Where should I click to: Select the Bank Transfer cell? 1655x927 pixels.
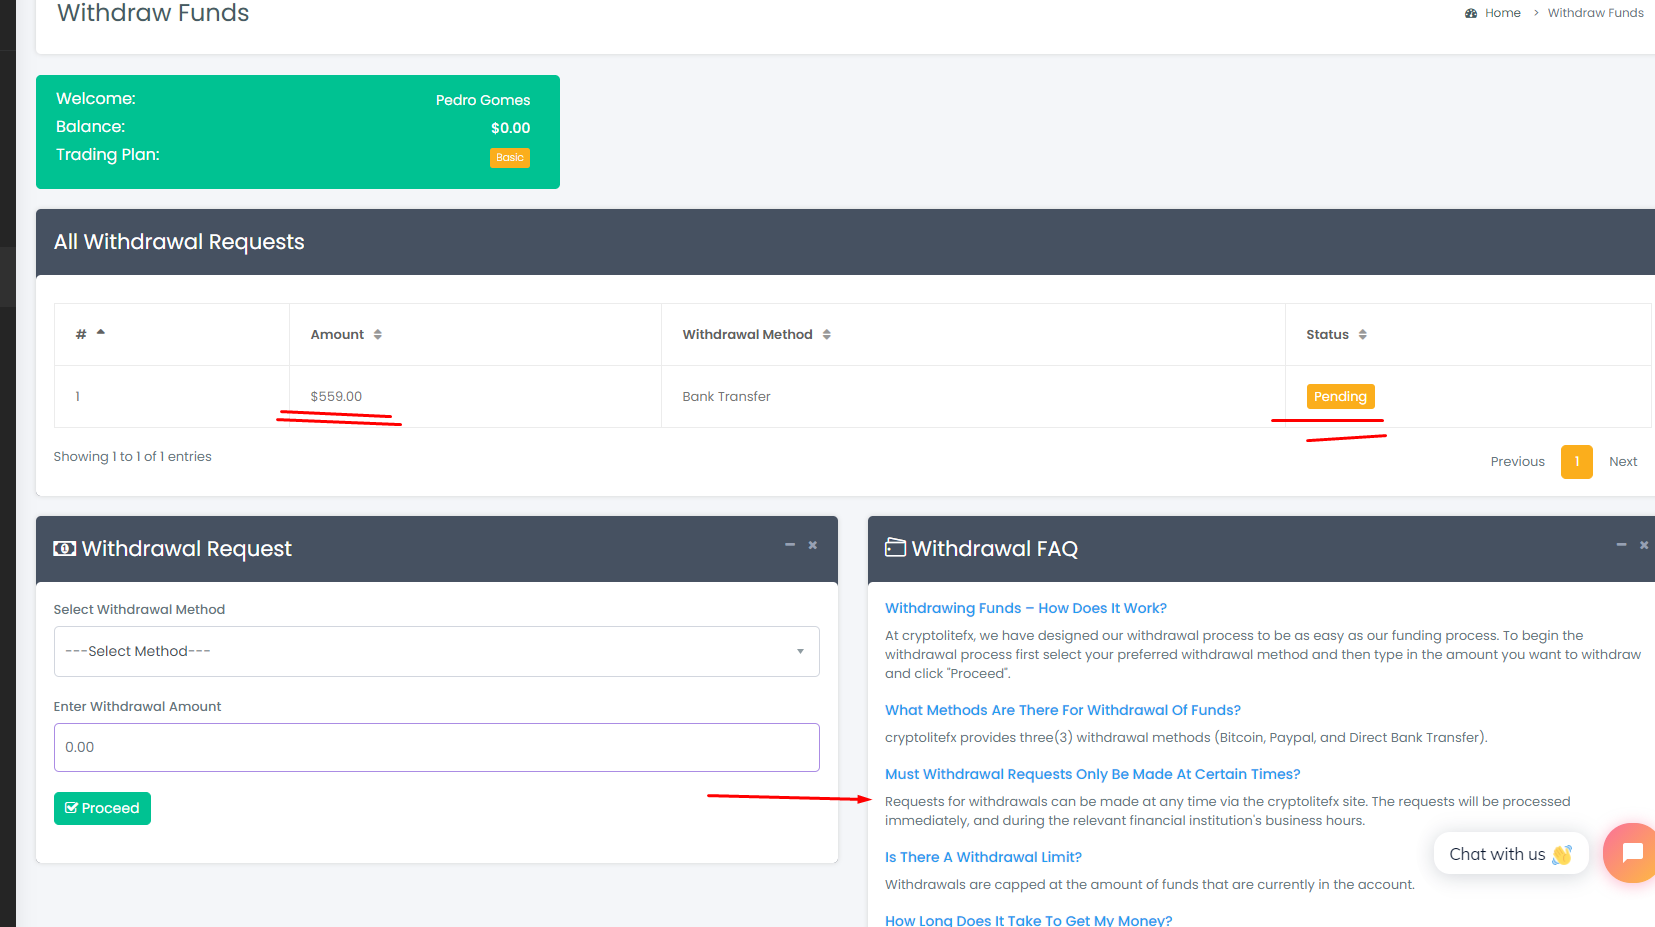[x=973, y=396]
